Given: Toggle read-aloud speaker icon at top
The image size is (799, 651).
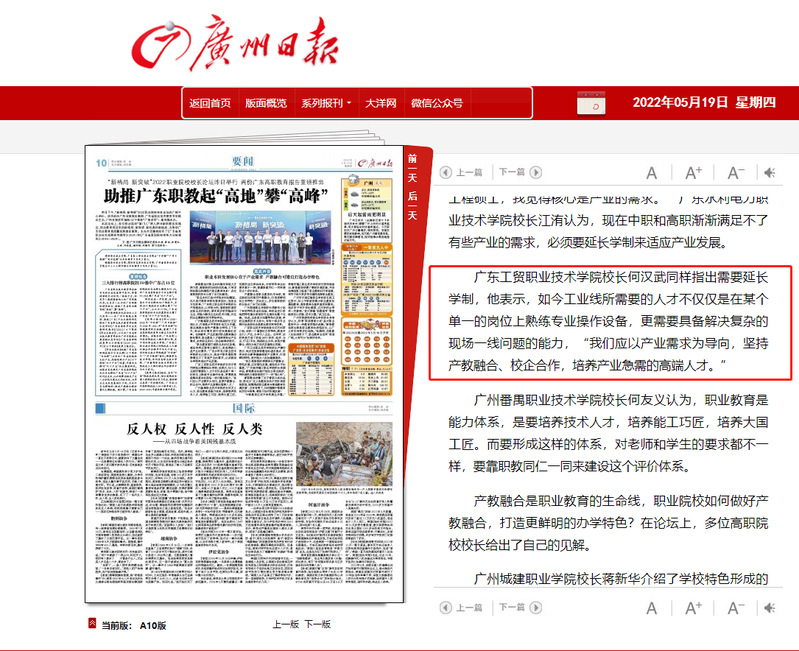Looking at the screenshot, I should click(771, 172).
